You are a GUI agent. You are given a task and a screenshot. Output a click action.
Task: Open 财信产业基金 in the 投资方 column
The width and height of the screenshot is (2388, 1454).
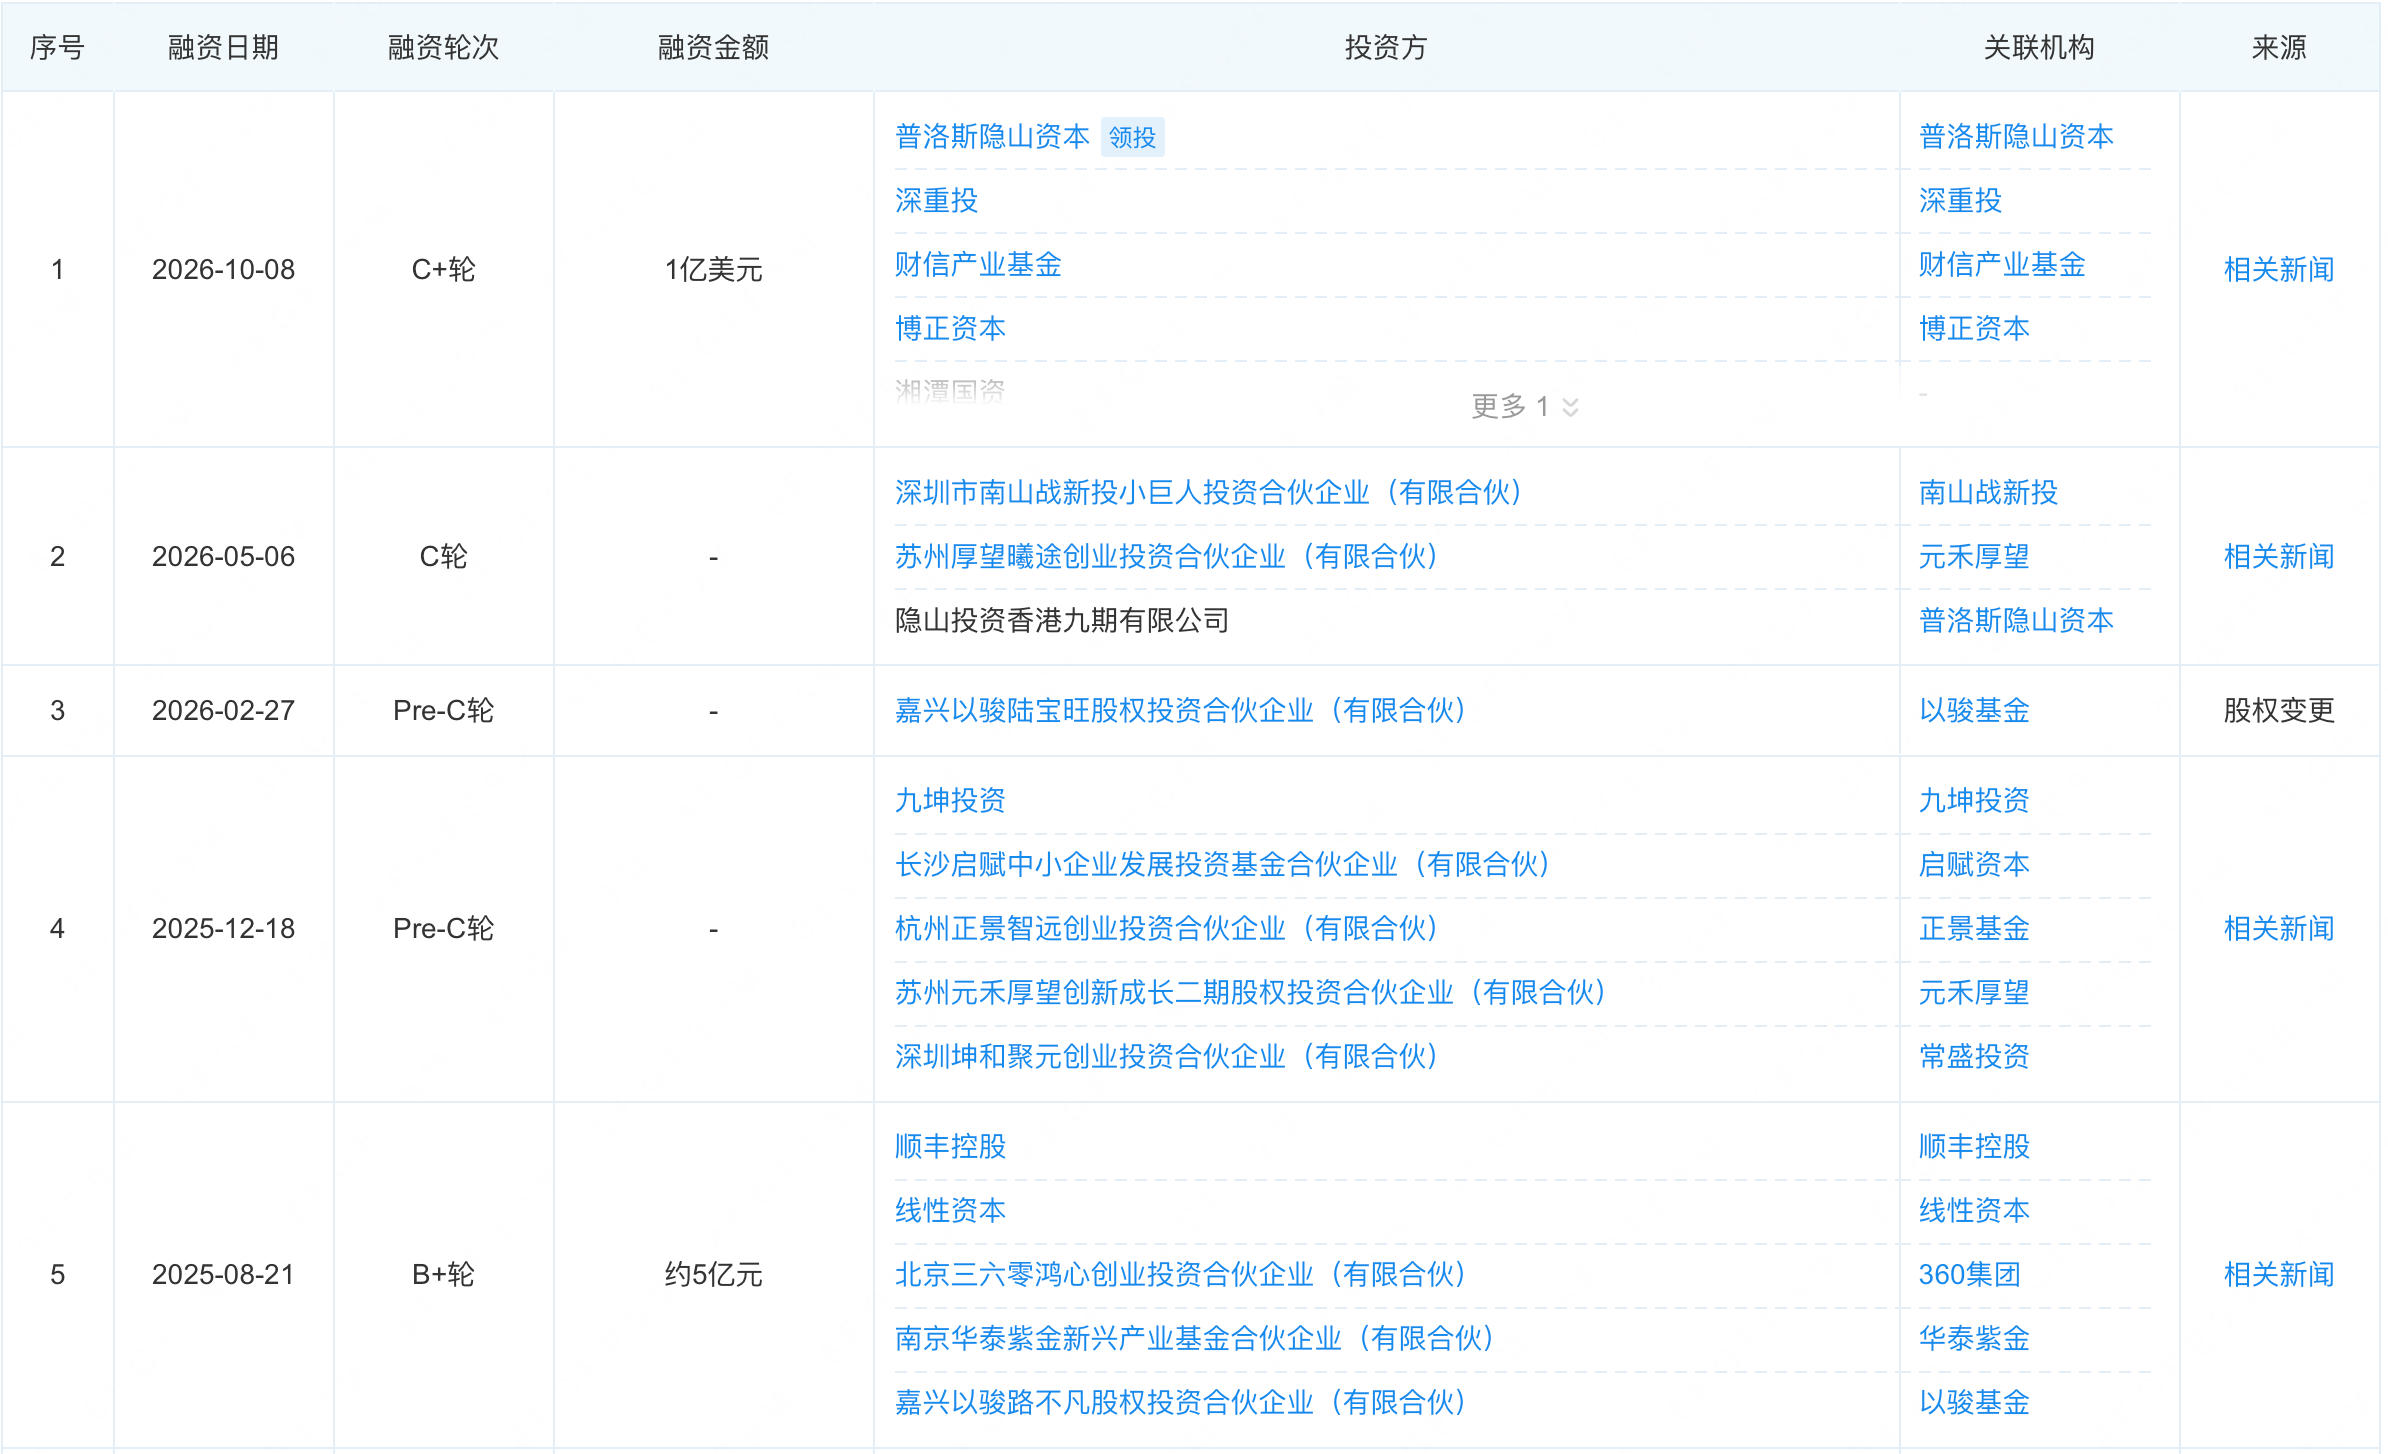[x=978, y=265]
